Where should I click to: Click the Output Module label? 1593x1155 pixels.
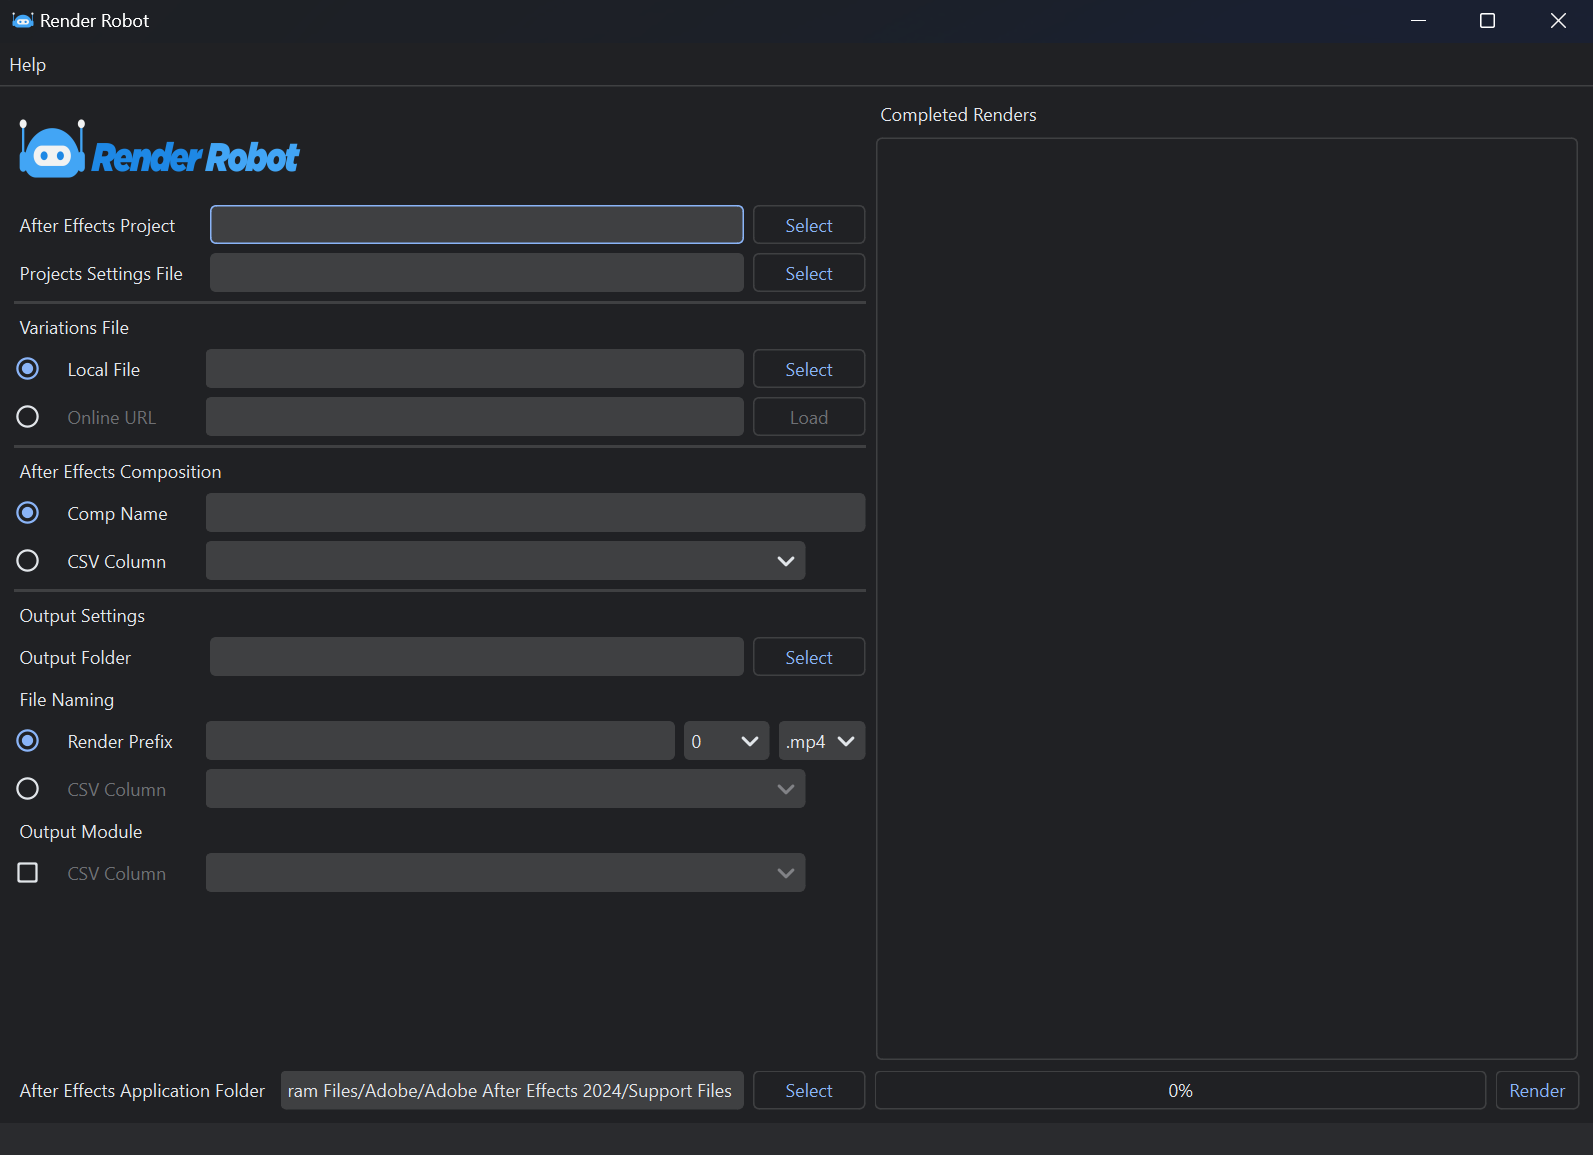pyautogui.click(x=81, y=832)
